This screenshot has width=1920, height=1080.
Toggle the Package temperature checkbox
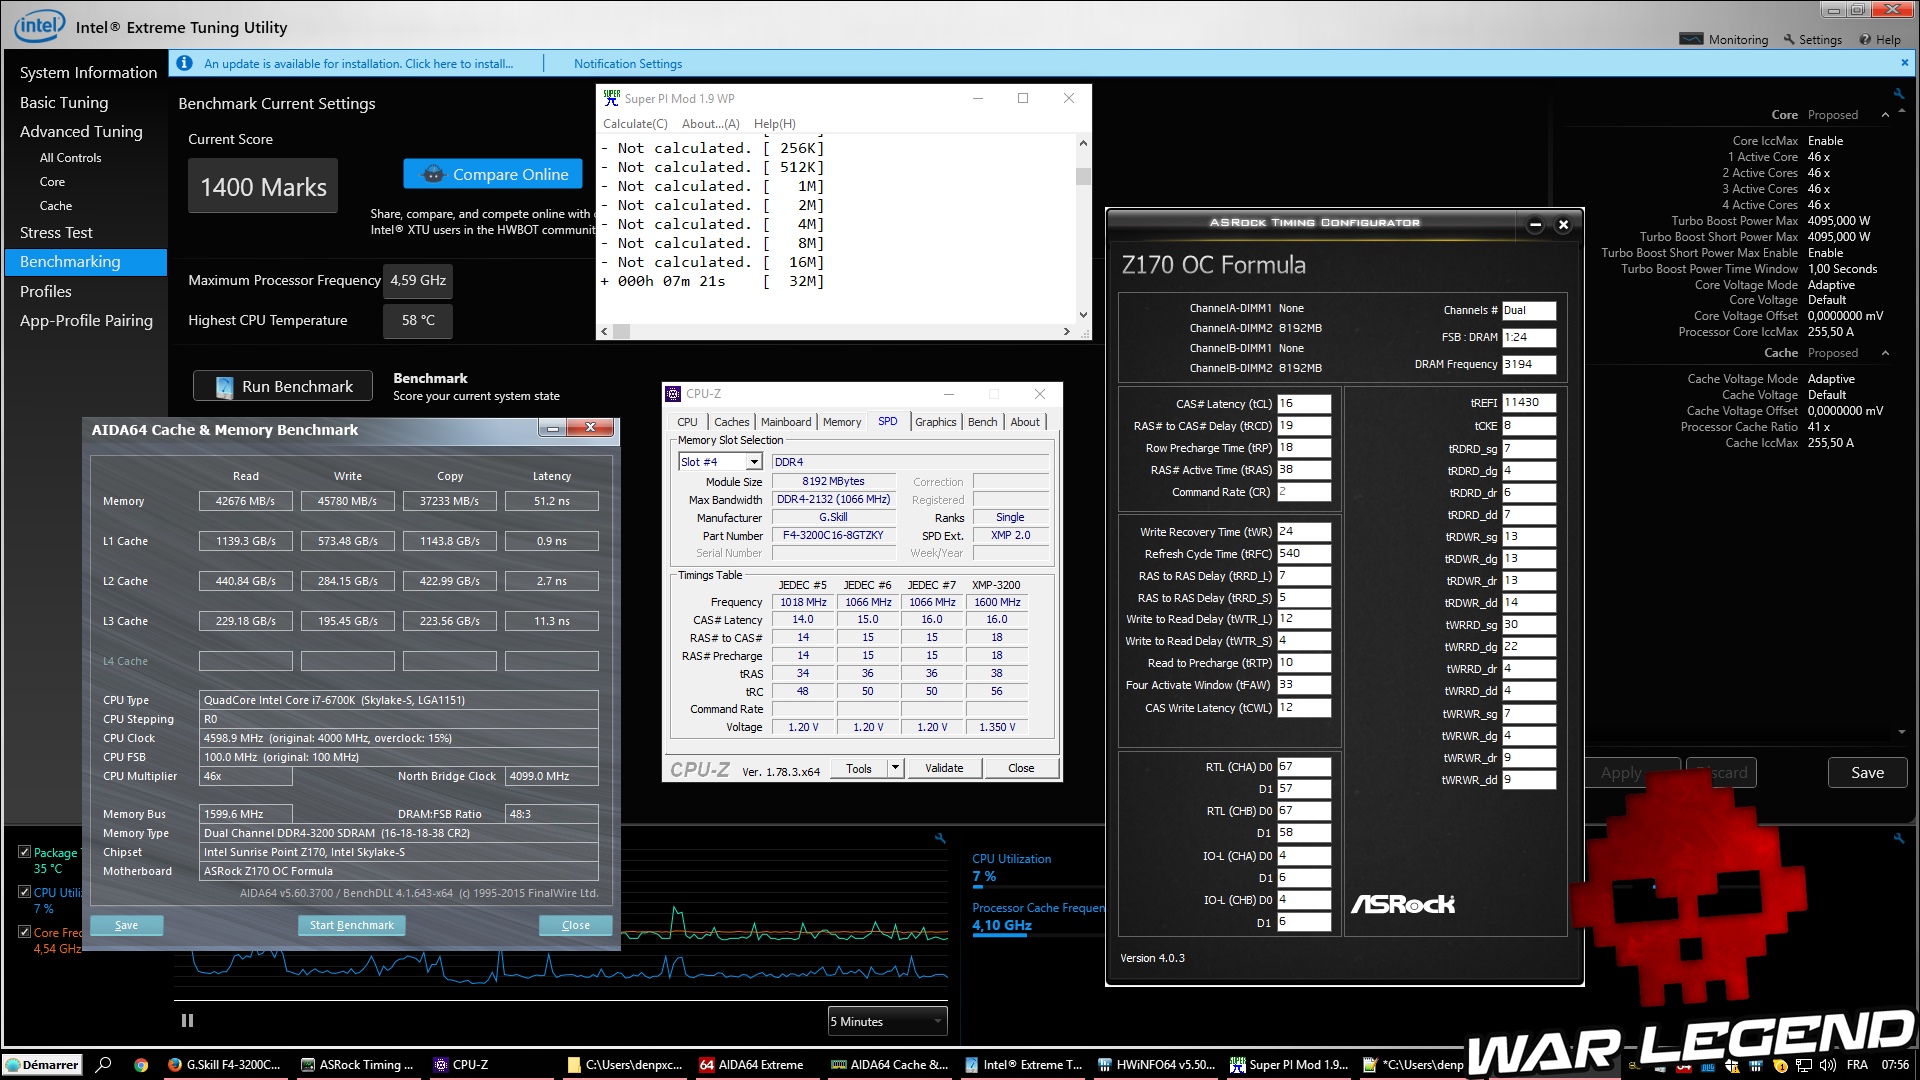pyautogui.click(x=24, y=852)
